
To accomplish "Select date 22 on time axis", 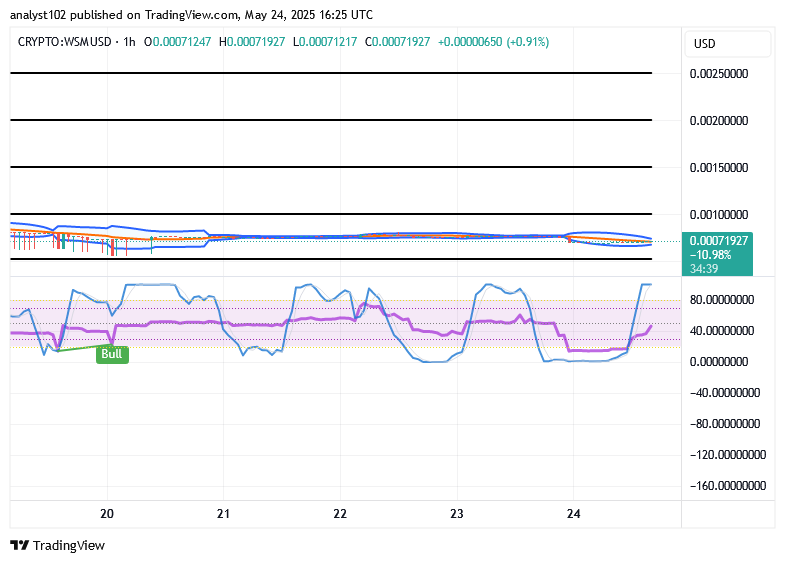I will [340, 513].
